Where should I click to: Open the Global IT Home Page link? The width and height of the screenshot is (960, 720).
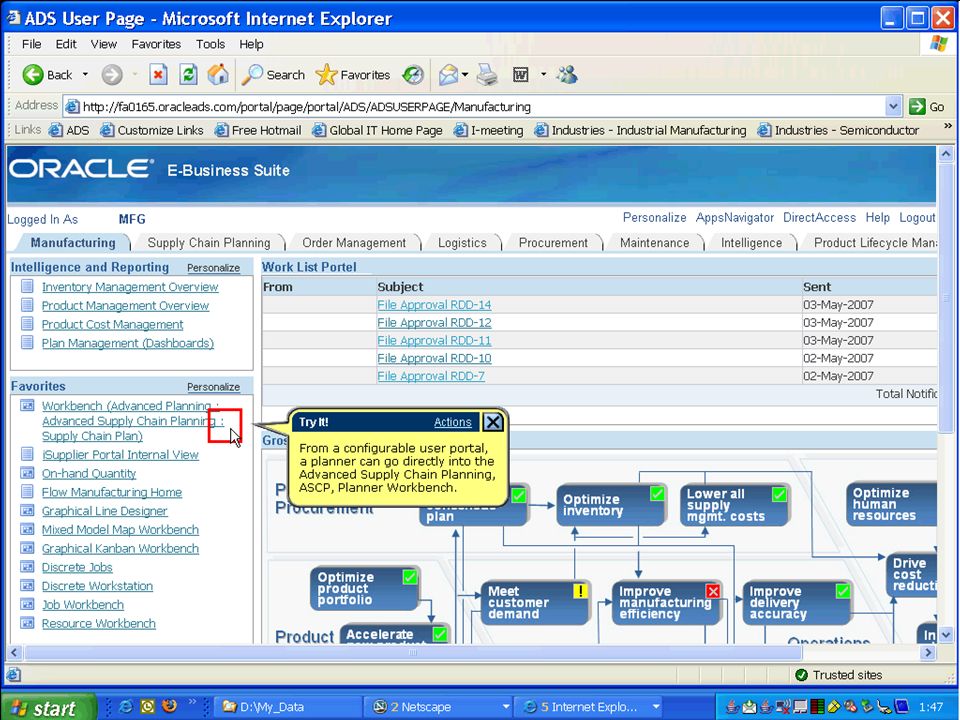tap(377, 130)
